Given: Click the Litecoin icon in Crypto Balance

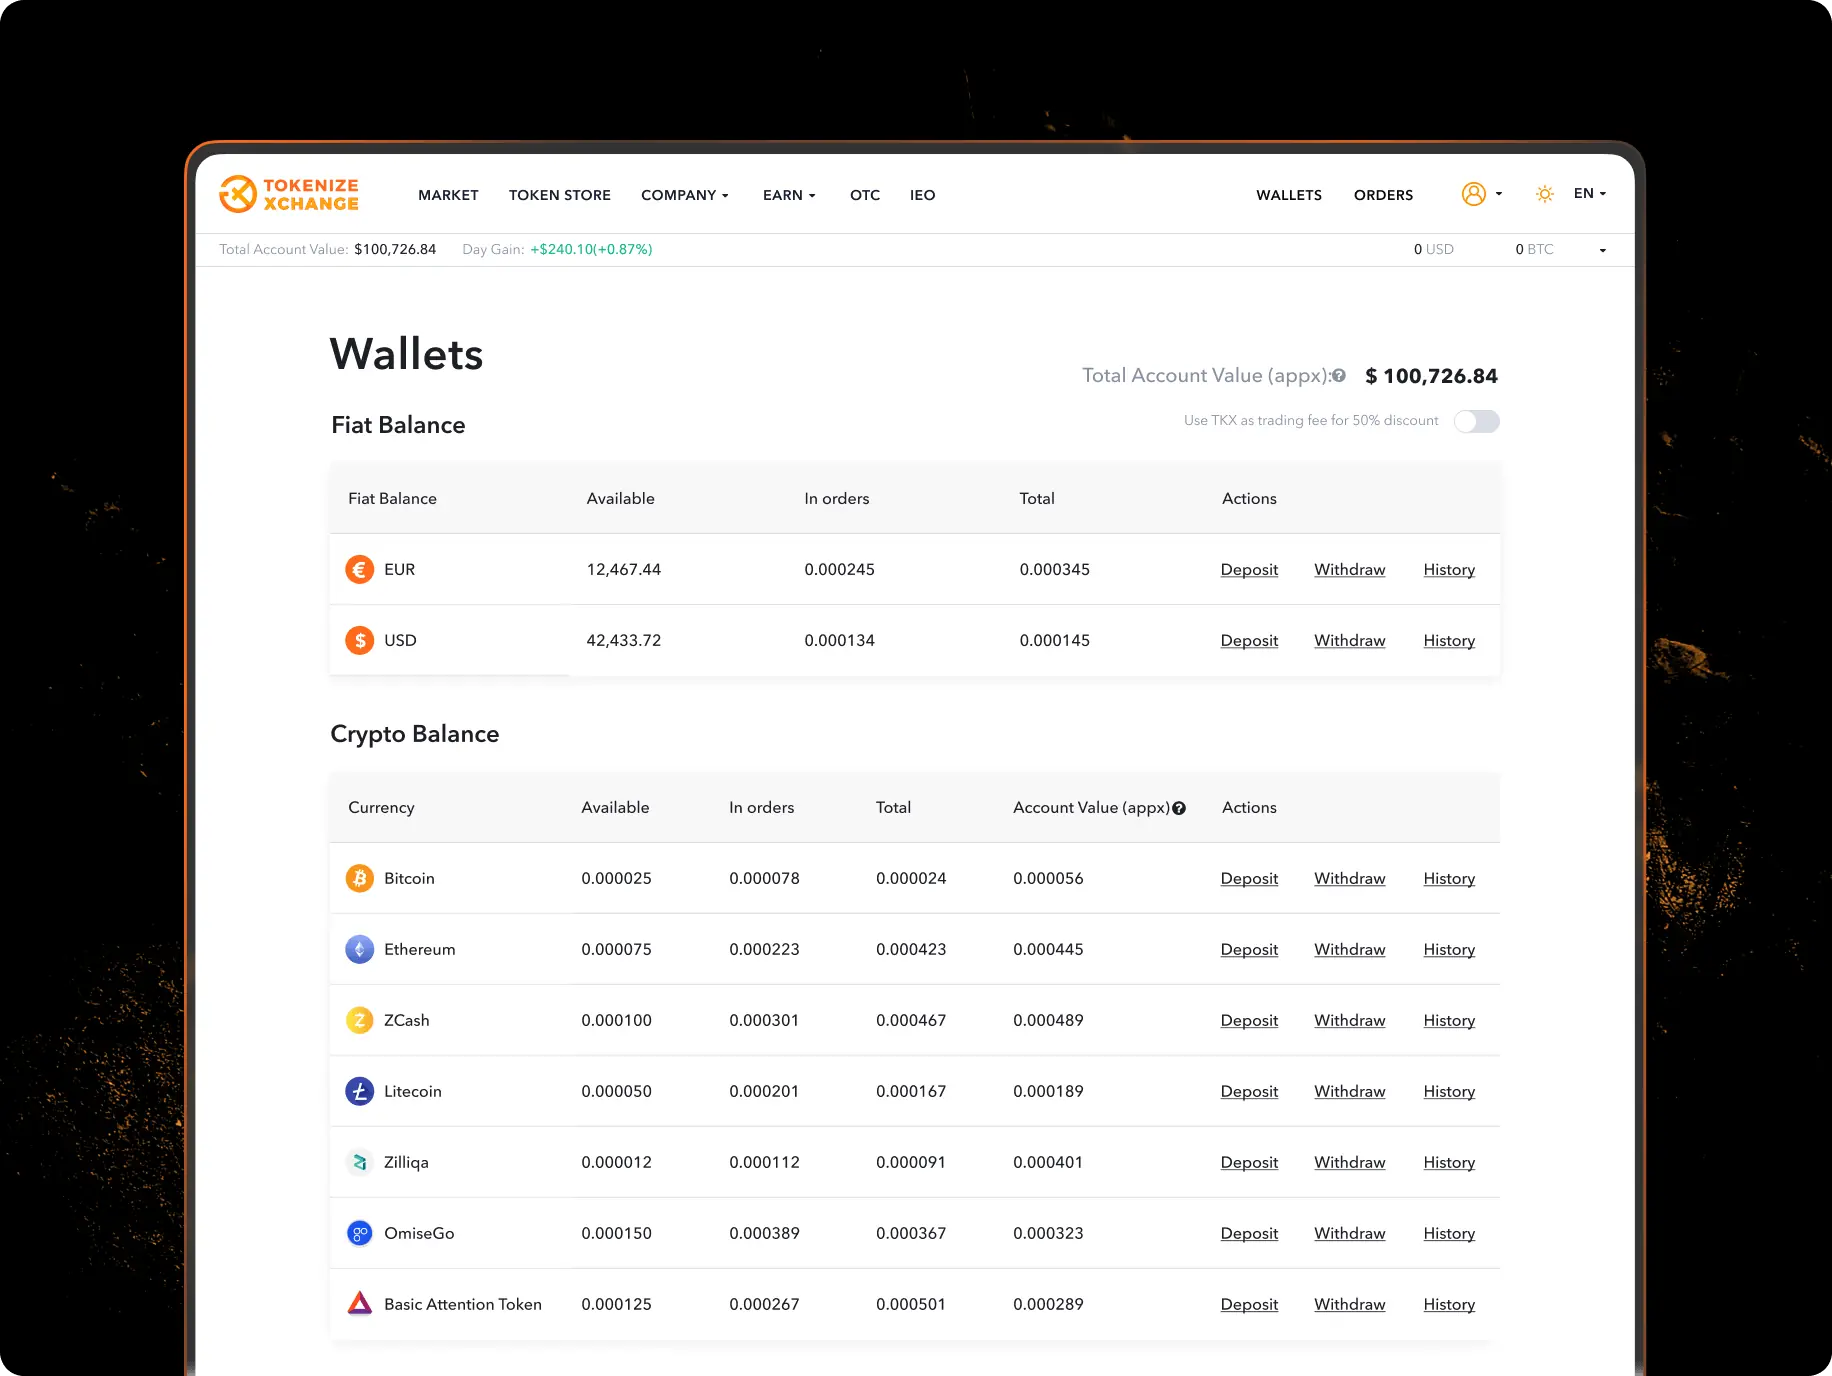Looking at the screenshot, I should tap(359, 1091).
